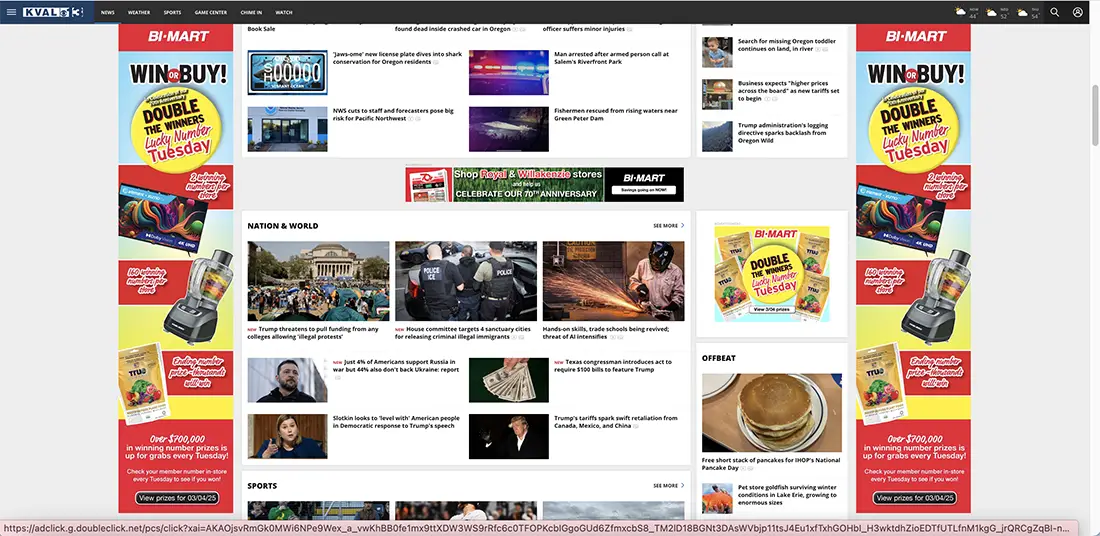The width and height of the screenshot is (1100, 536).
Task: Click SEE MORE in Sports section
Action: [x=665, y=485]
